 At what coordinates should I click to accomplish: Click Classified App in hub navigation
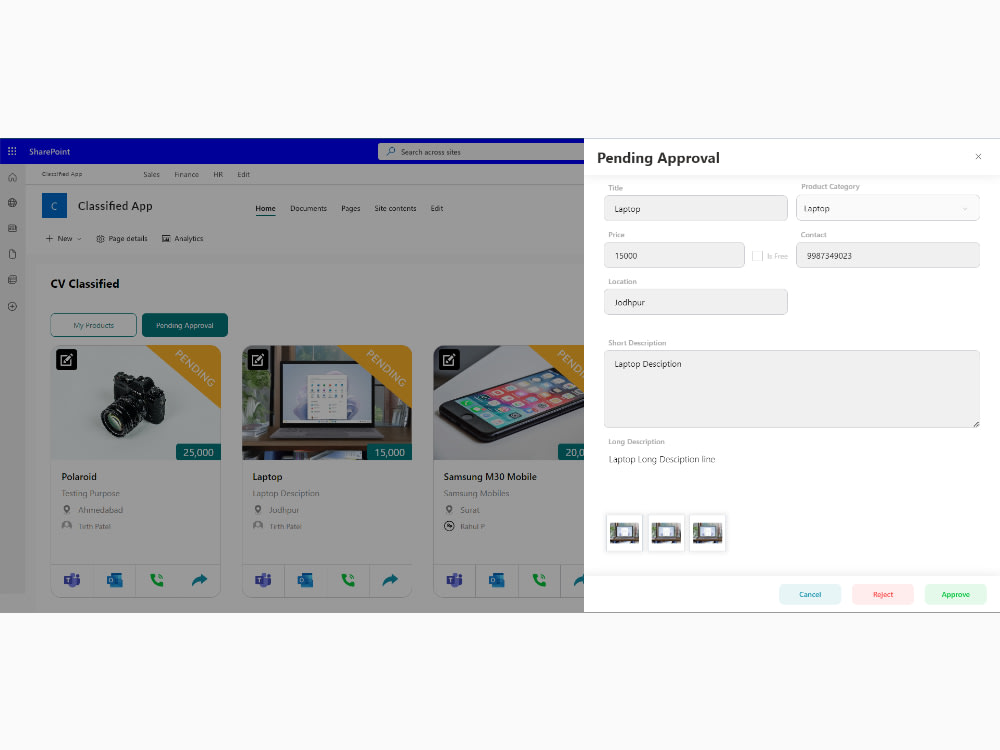[62, 174]
